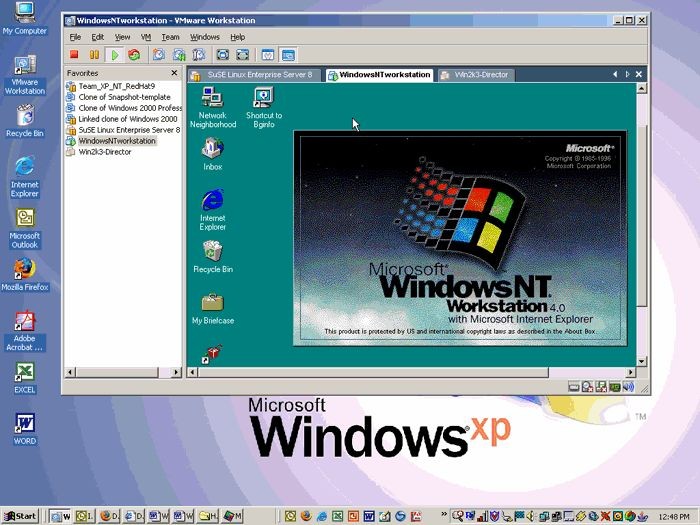Click the 12:48 PM taskbar clock

click(674, 517)
